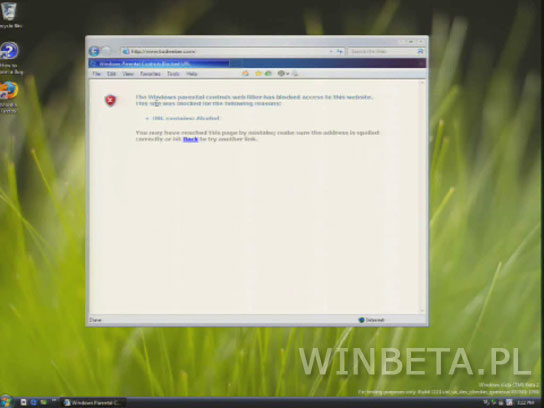Open the View menu
The height and width of the screenshot is (408, 544).
128,74
